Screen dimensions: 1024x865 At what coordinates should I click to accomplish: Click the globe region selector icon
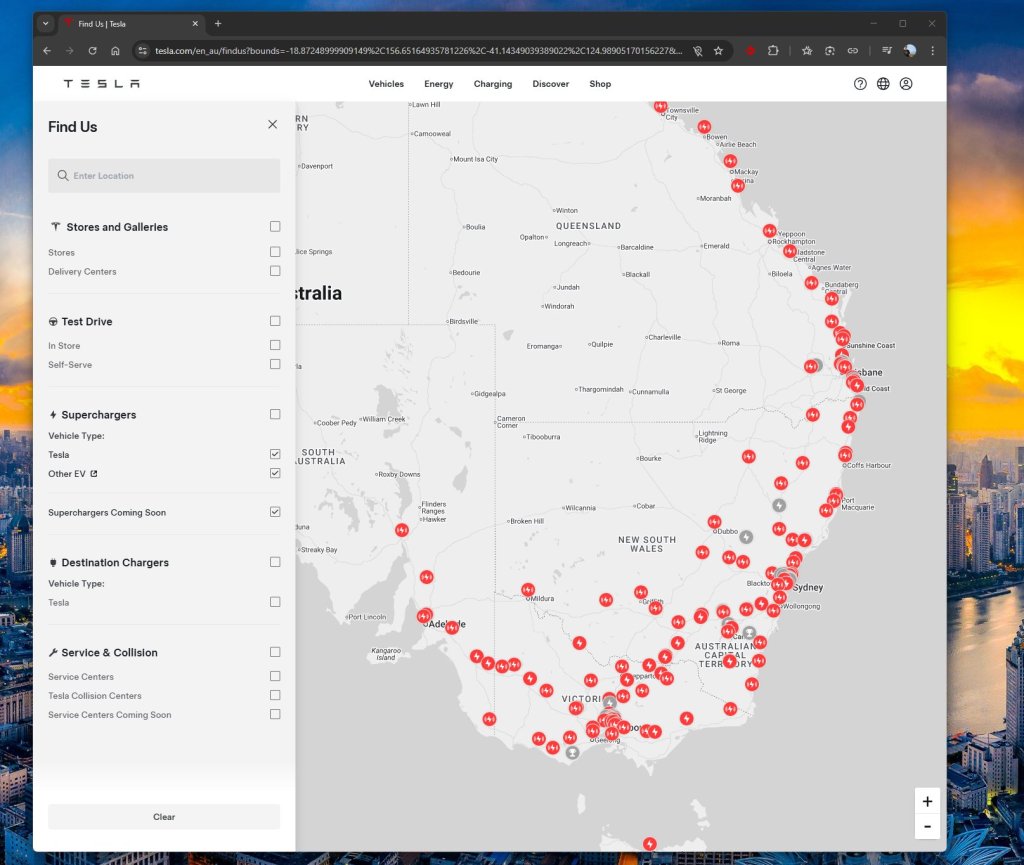coord(883,84)
